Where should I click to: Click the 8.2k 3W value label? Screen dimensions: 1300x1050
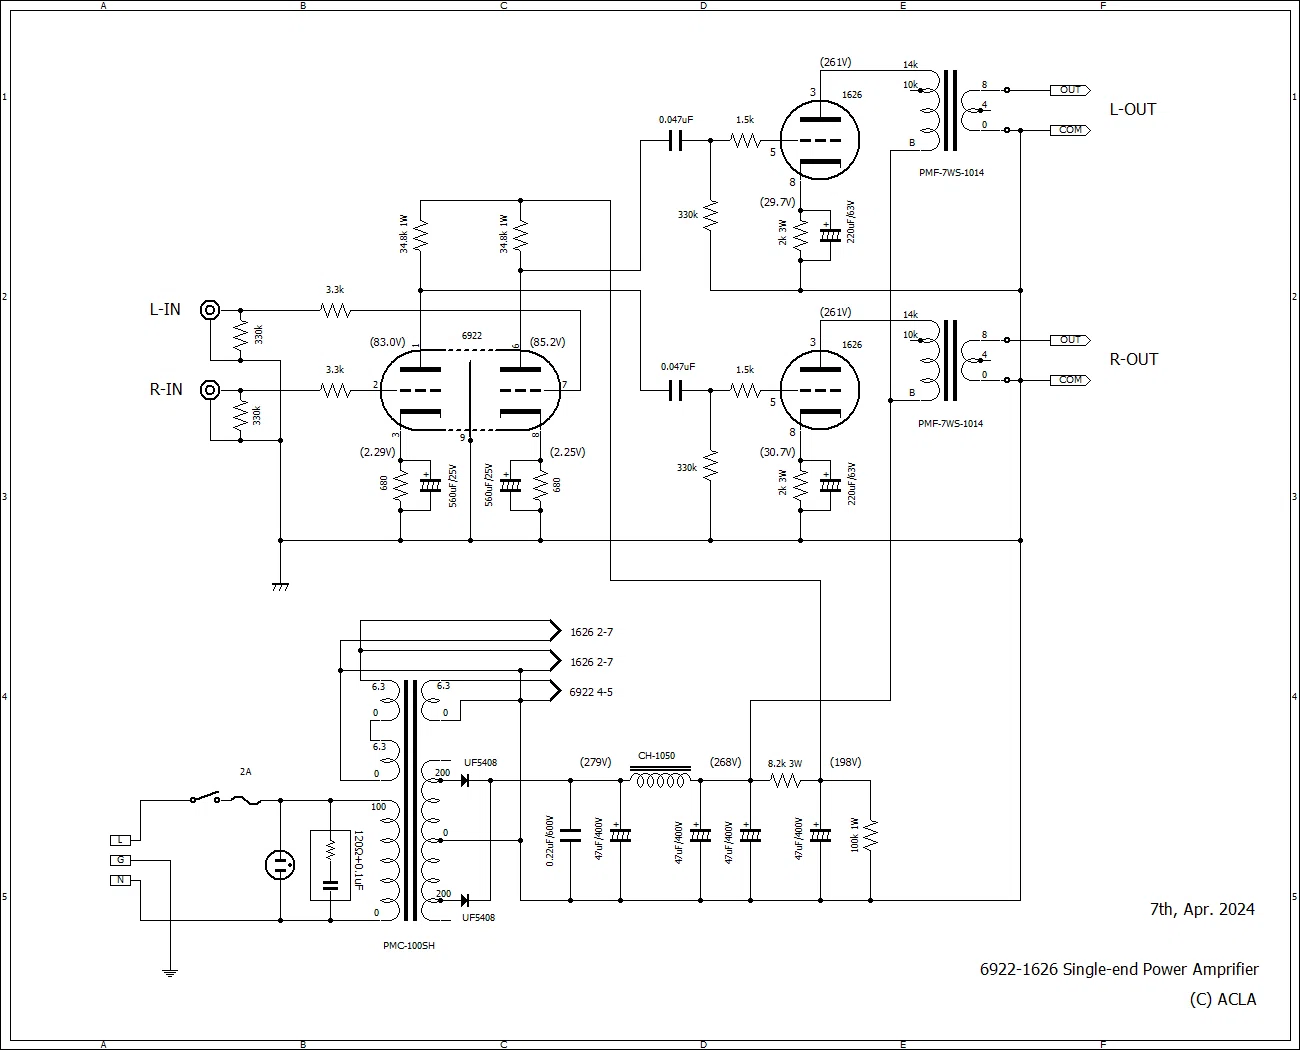tap(785, 763)
